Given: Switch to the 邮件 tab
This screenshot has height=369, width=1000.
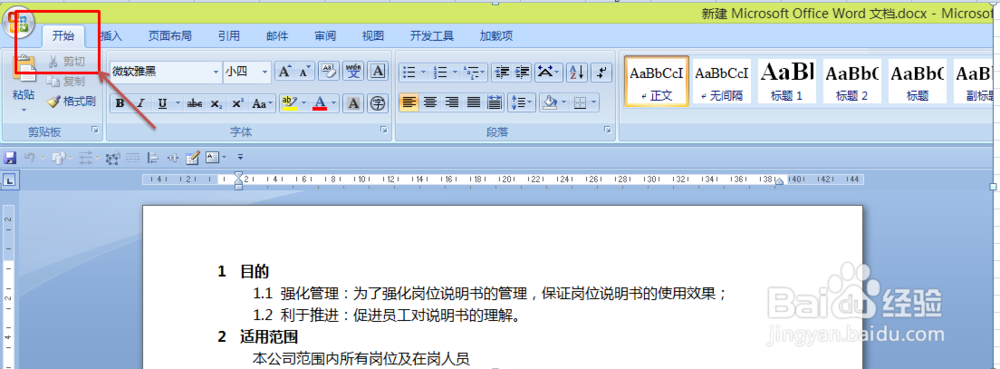Looking at the screenshot, I should tap(277, 36).
